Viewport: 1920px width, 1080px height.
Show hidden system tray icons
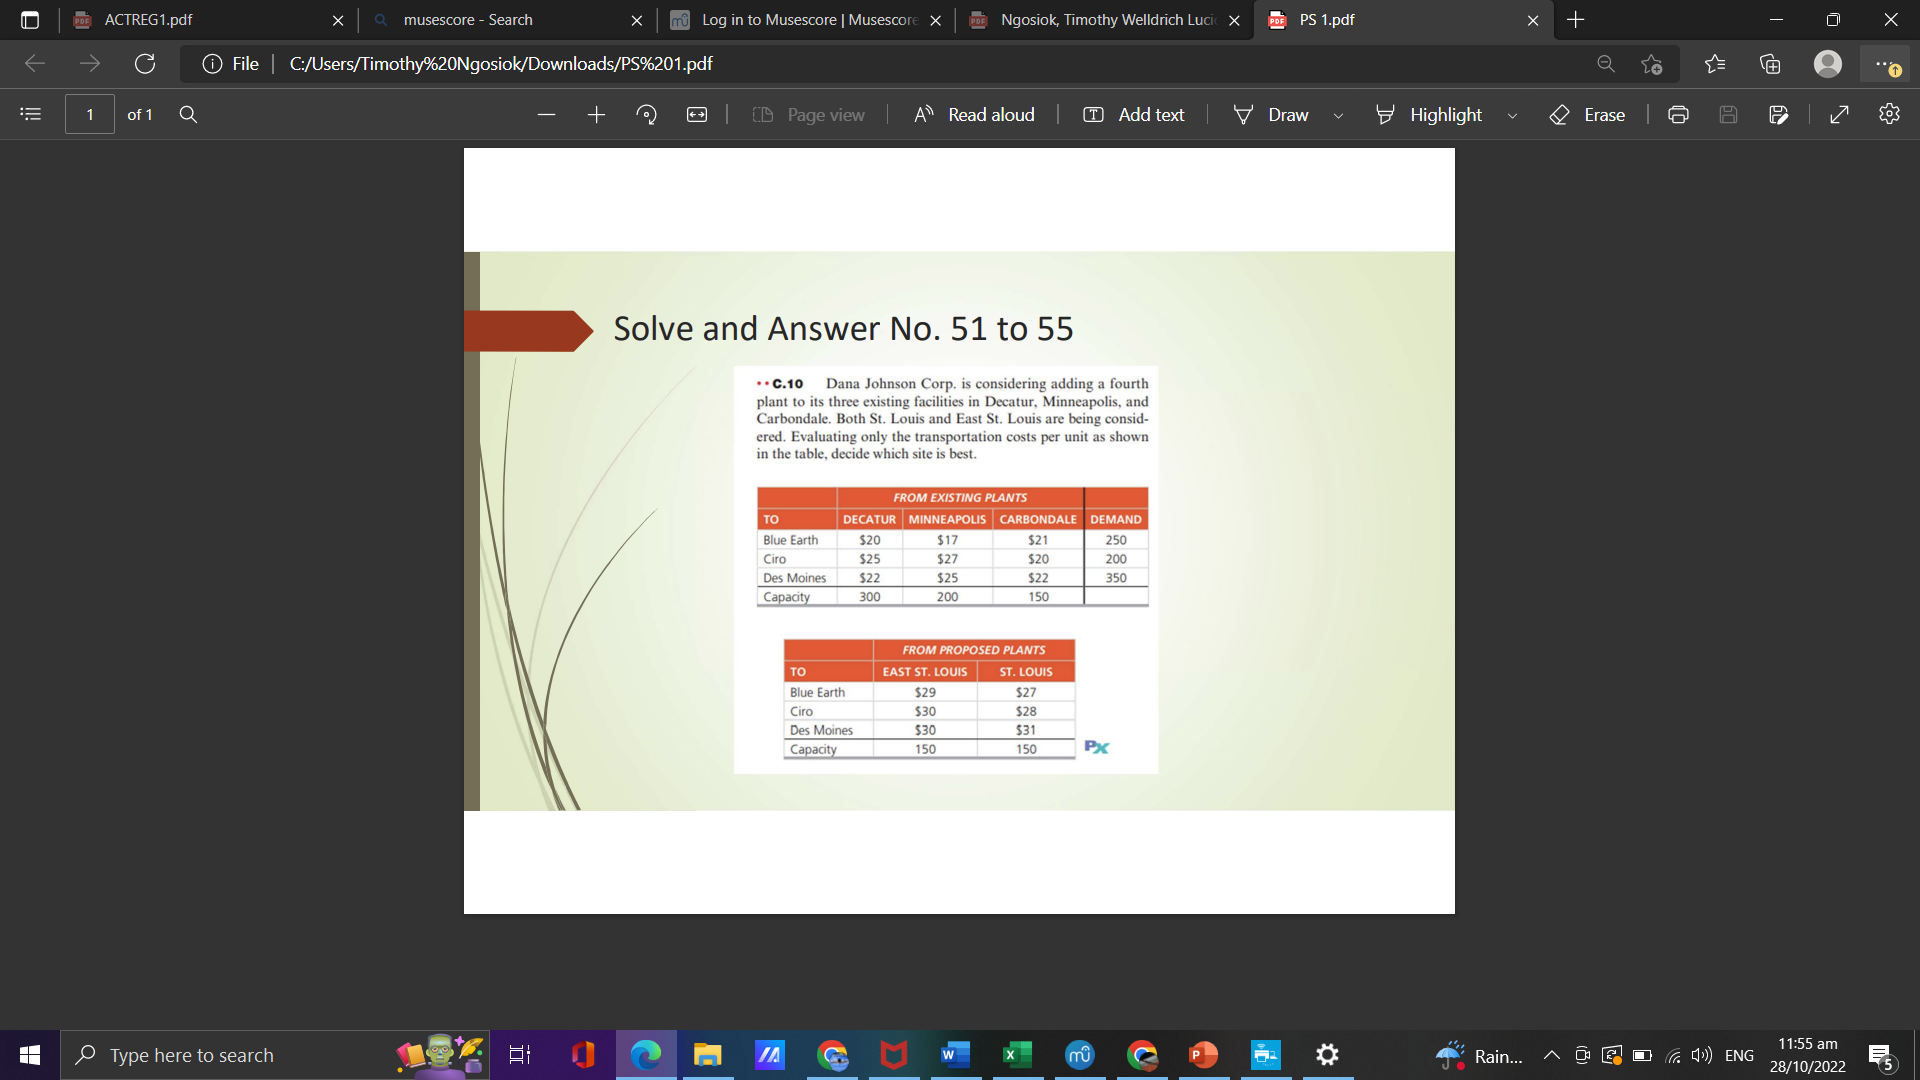tap(1551, 1054)
